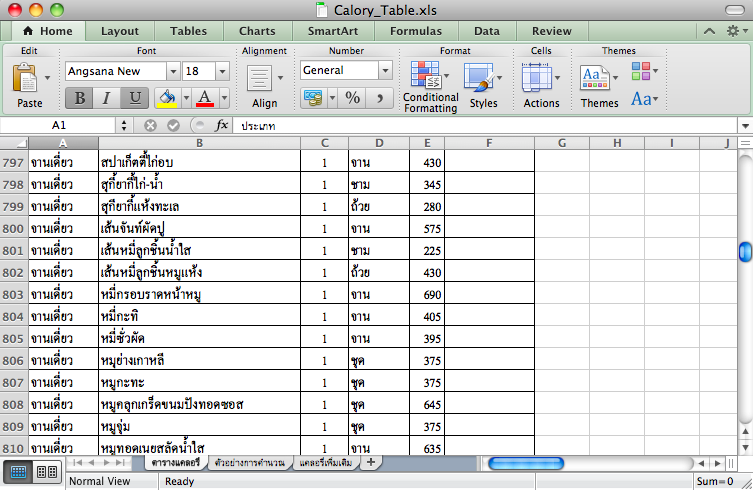Open the font color dropdown arrow
This screenshot has height=490, width=753.
click(224, 98)
